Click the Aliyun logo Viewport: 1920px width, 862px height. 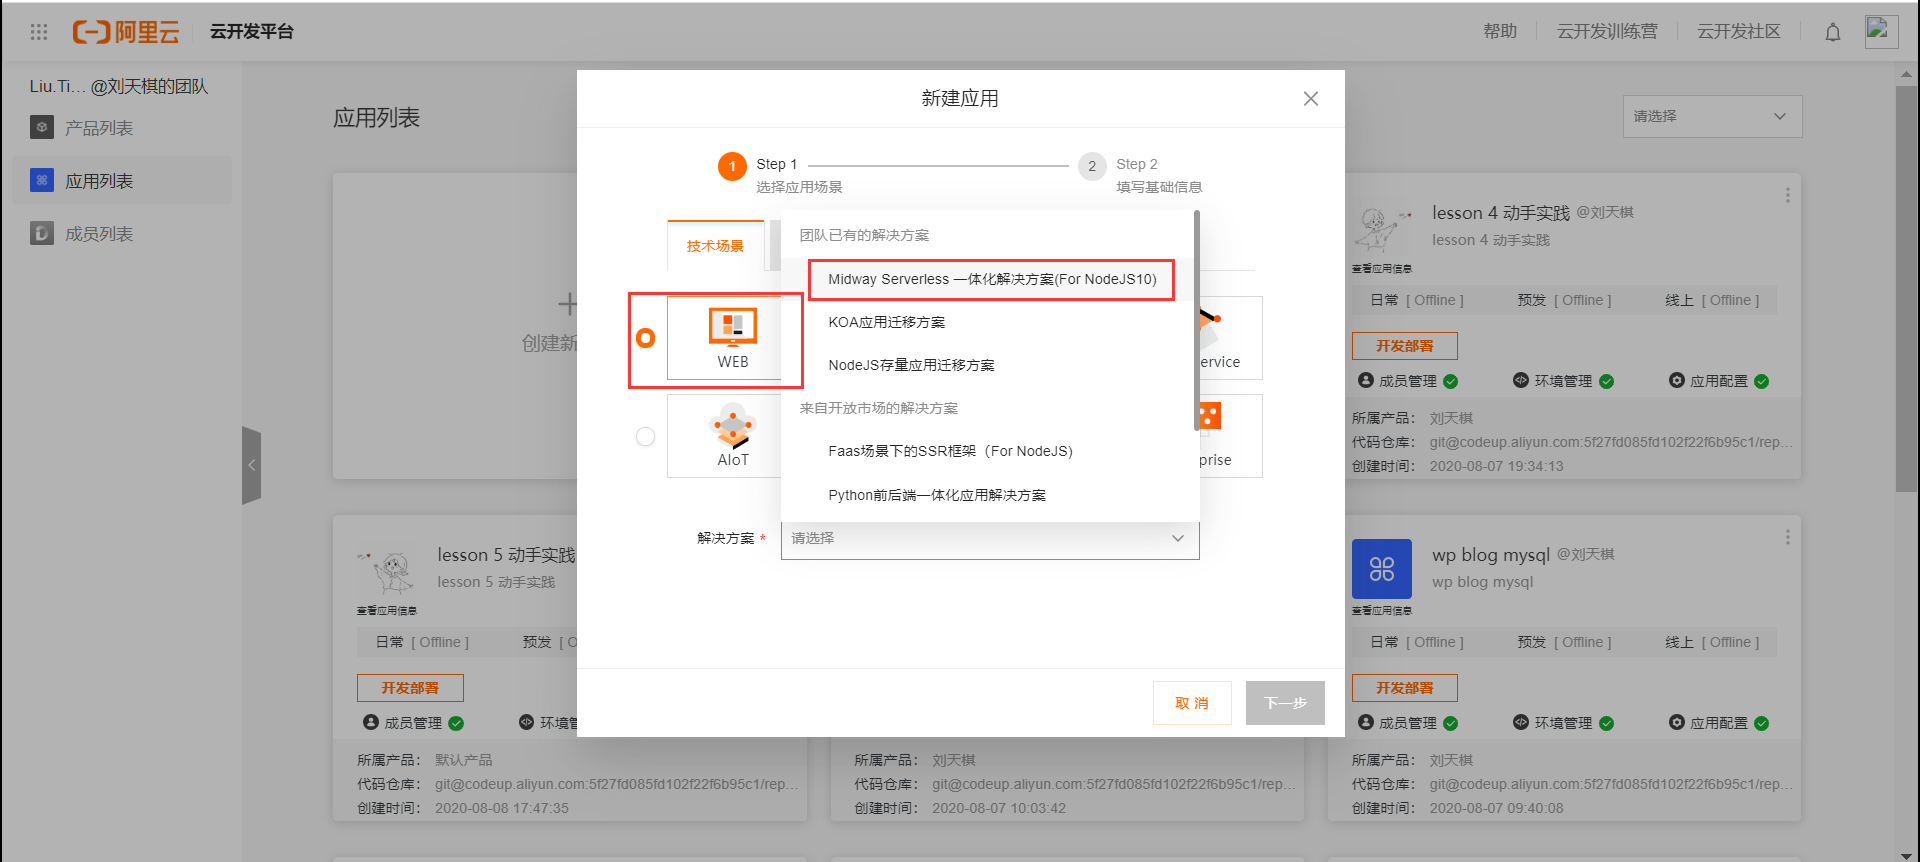126,32
